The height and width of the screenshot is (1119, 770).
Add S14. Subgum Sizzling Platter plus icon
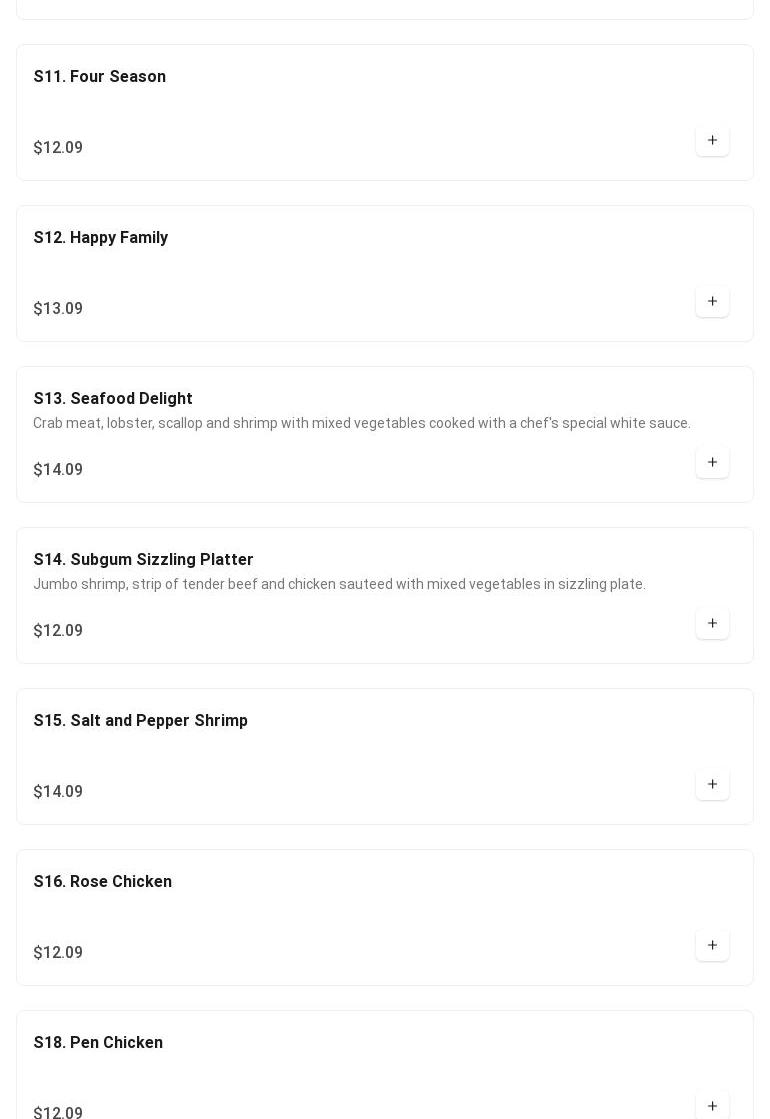click(712, 623)
